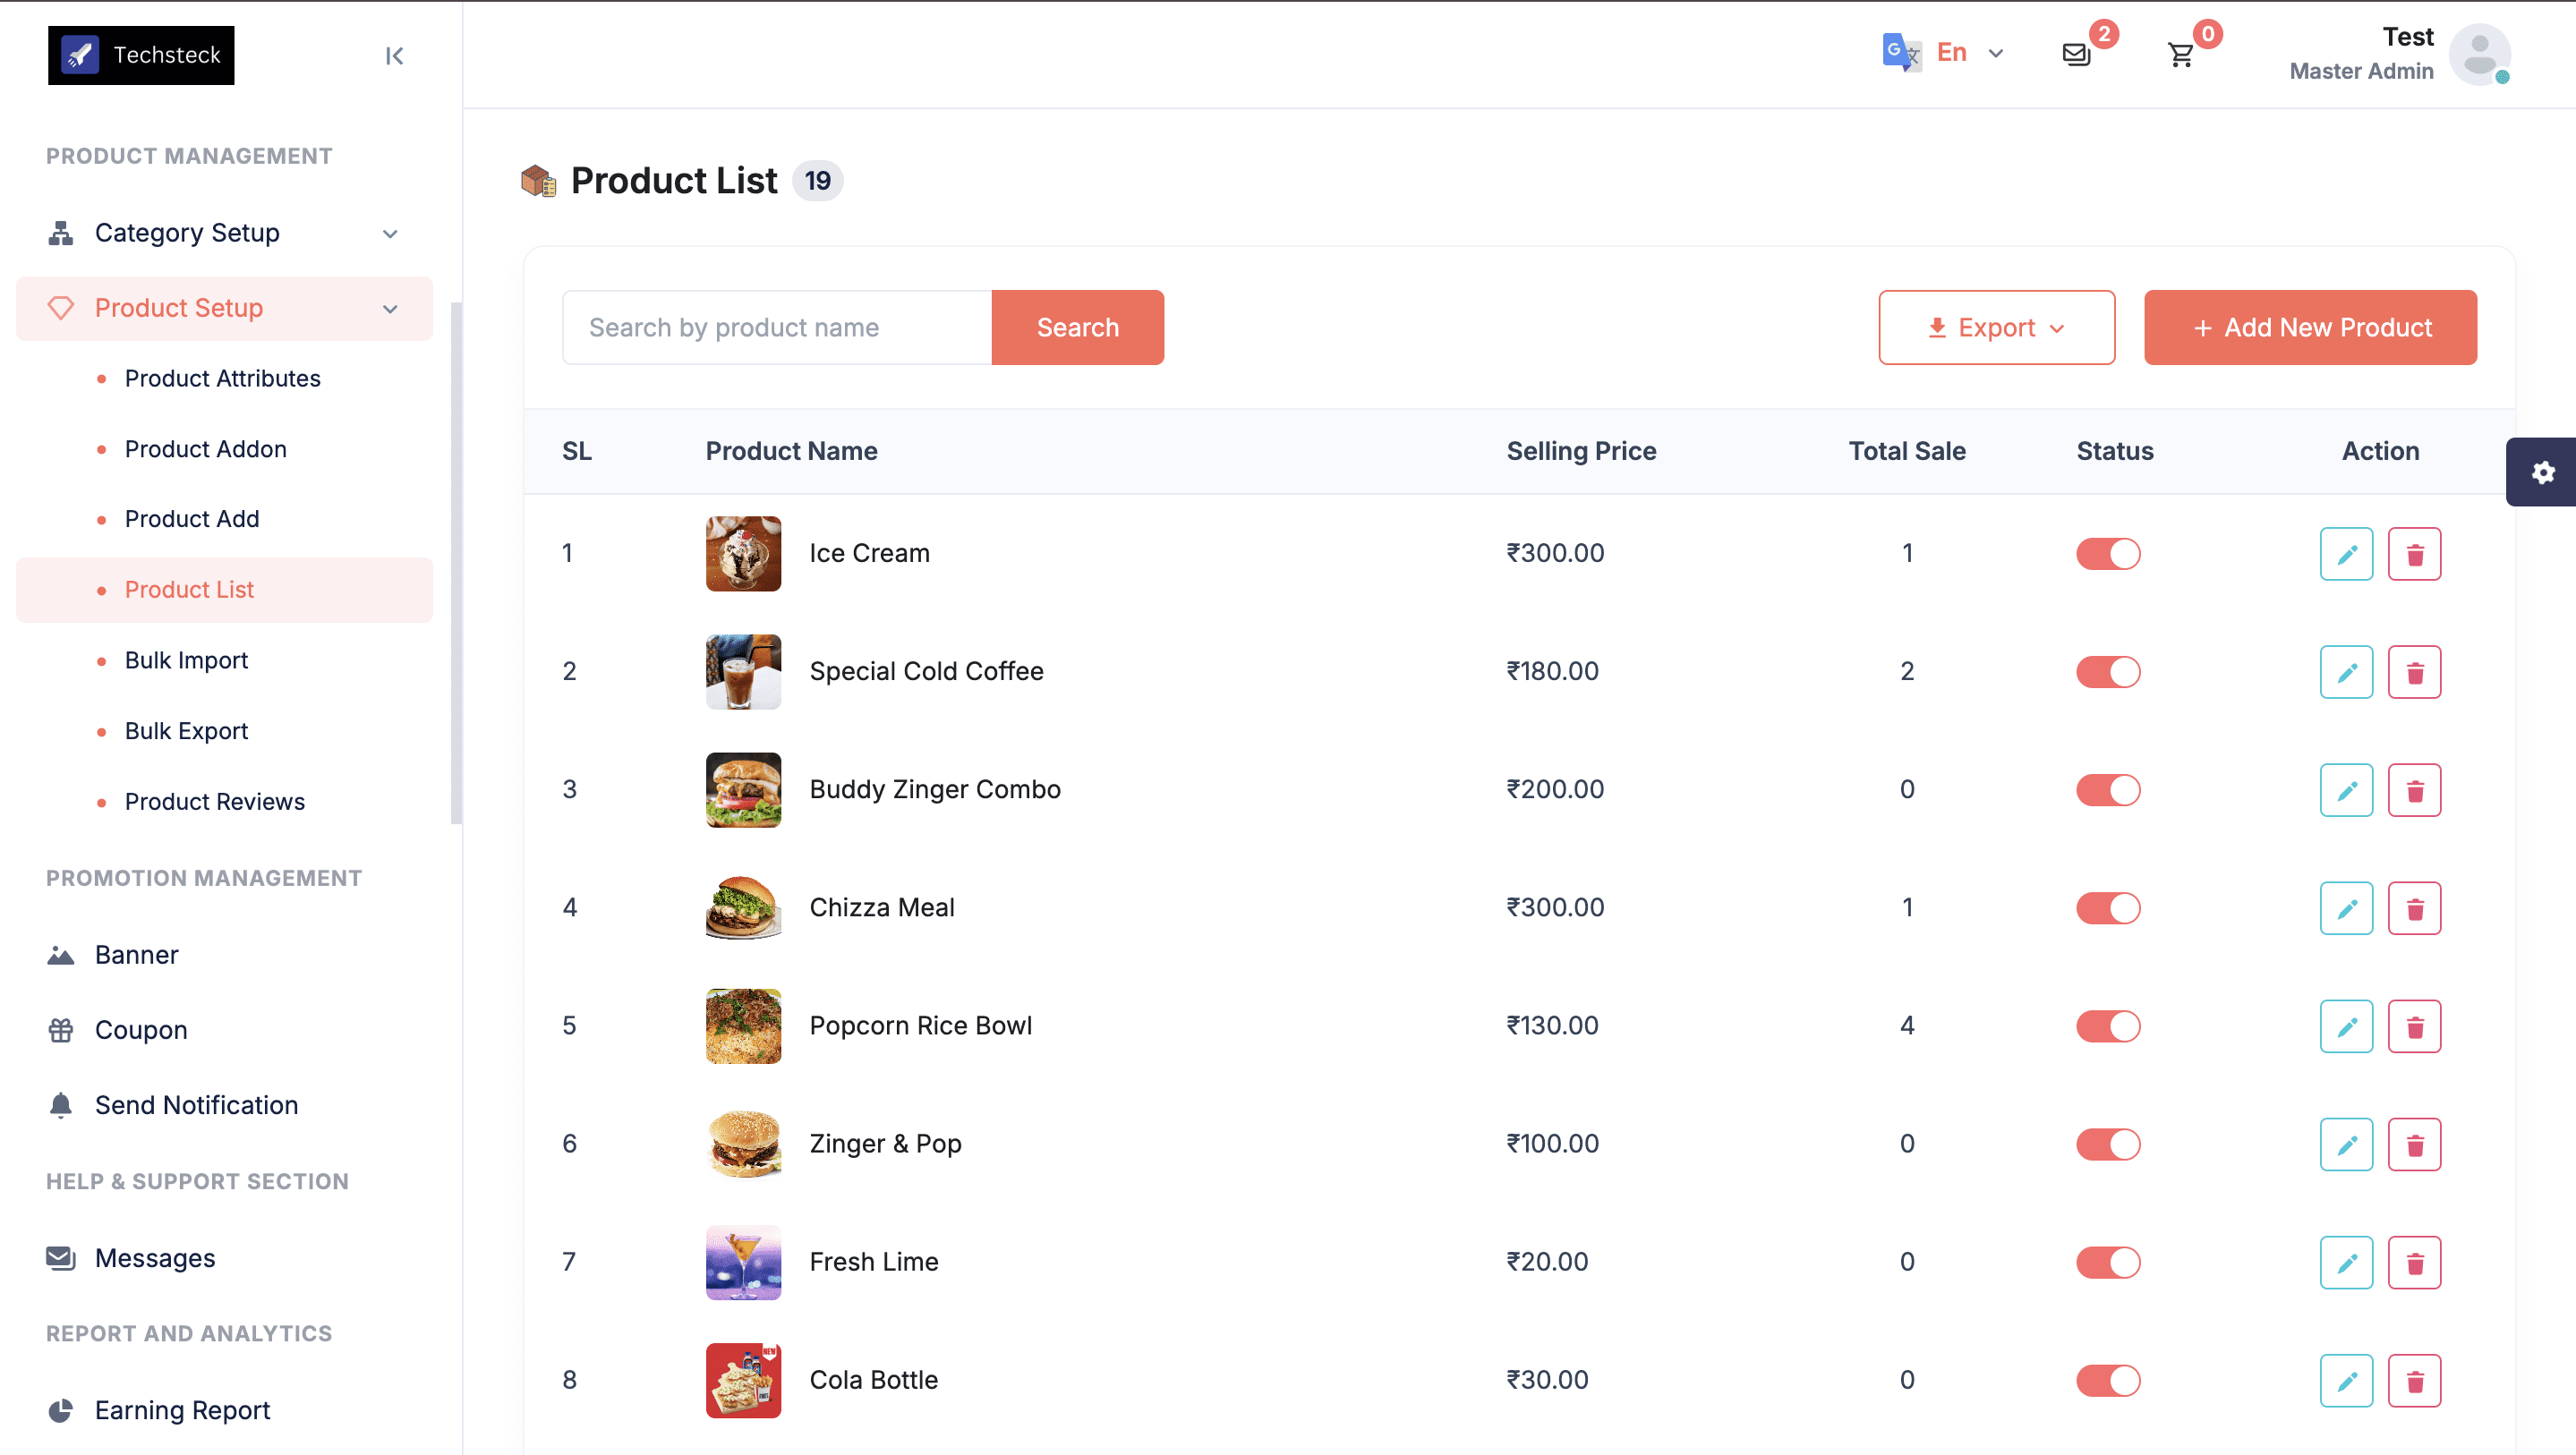Toggle Ice Cream status switch
Image resolution: width=2576 pixels, height=1455 pixels.
pyautogui.click(x=2108, y=554)
